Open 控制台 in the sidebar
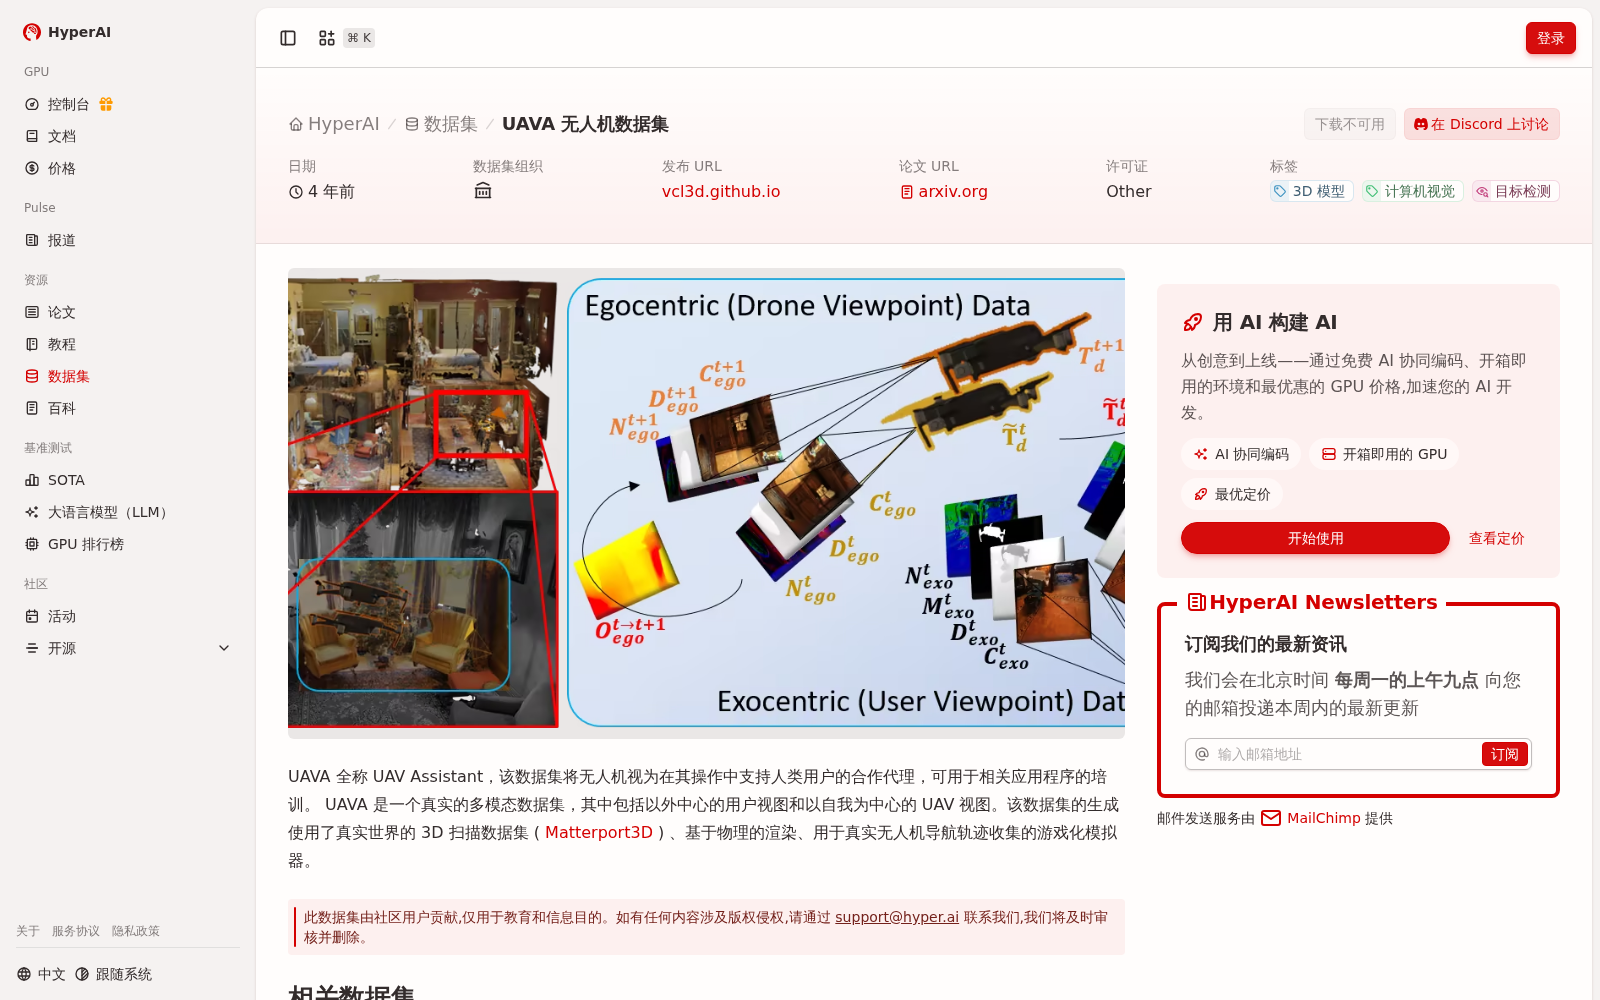The width and height of the screenshot is (1600, 1000). (69, 104)
